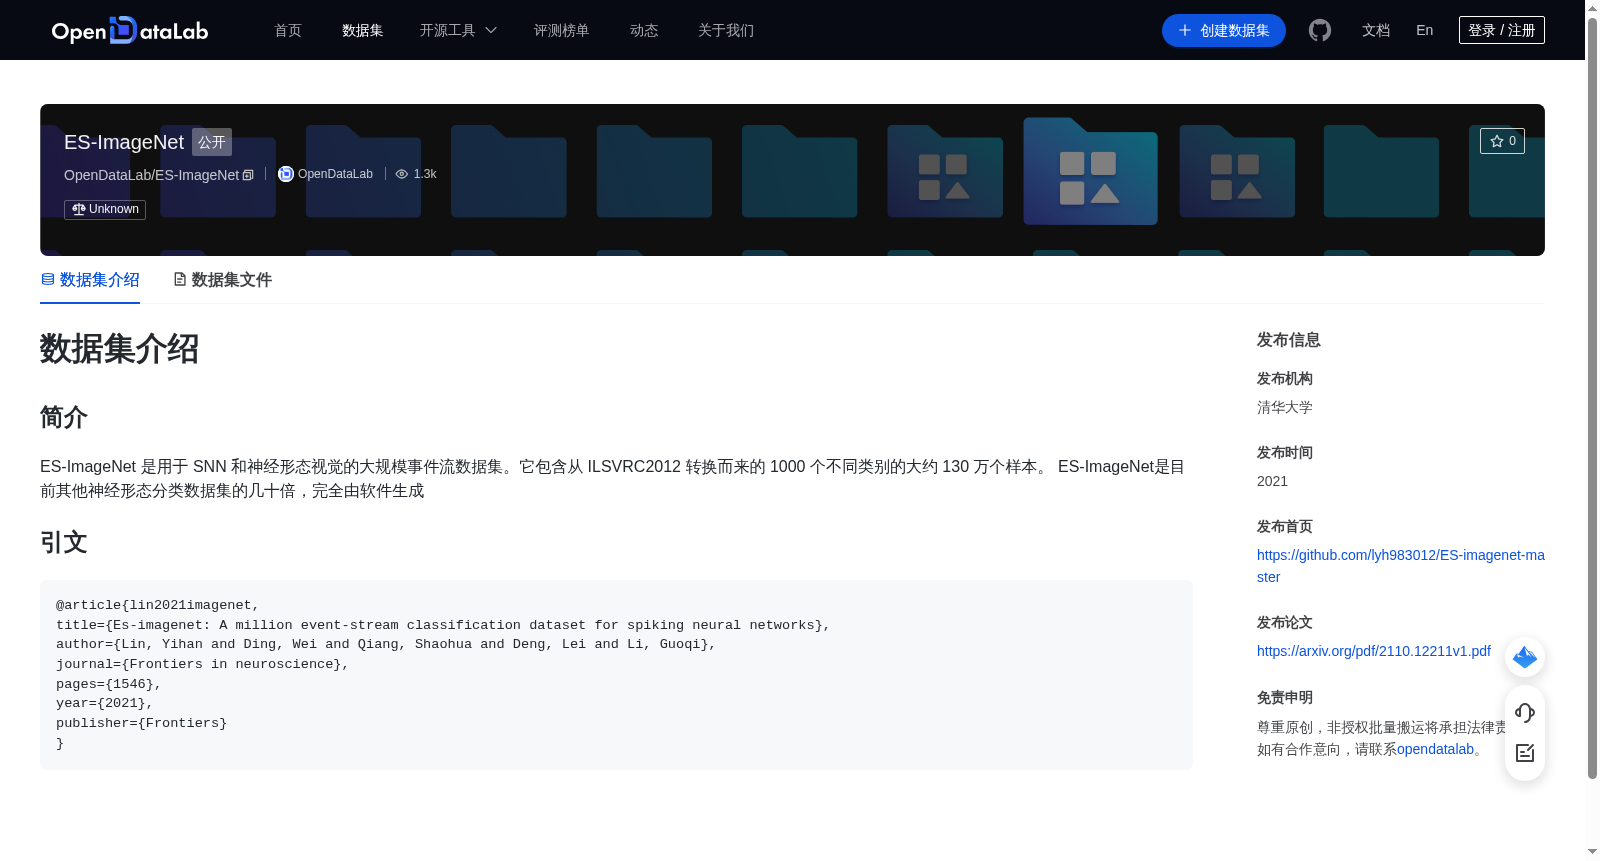This screenshot has width=1600, height=861.
Task: Select the 数据集 menu item
Action: tap(363, 30)
